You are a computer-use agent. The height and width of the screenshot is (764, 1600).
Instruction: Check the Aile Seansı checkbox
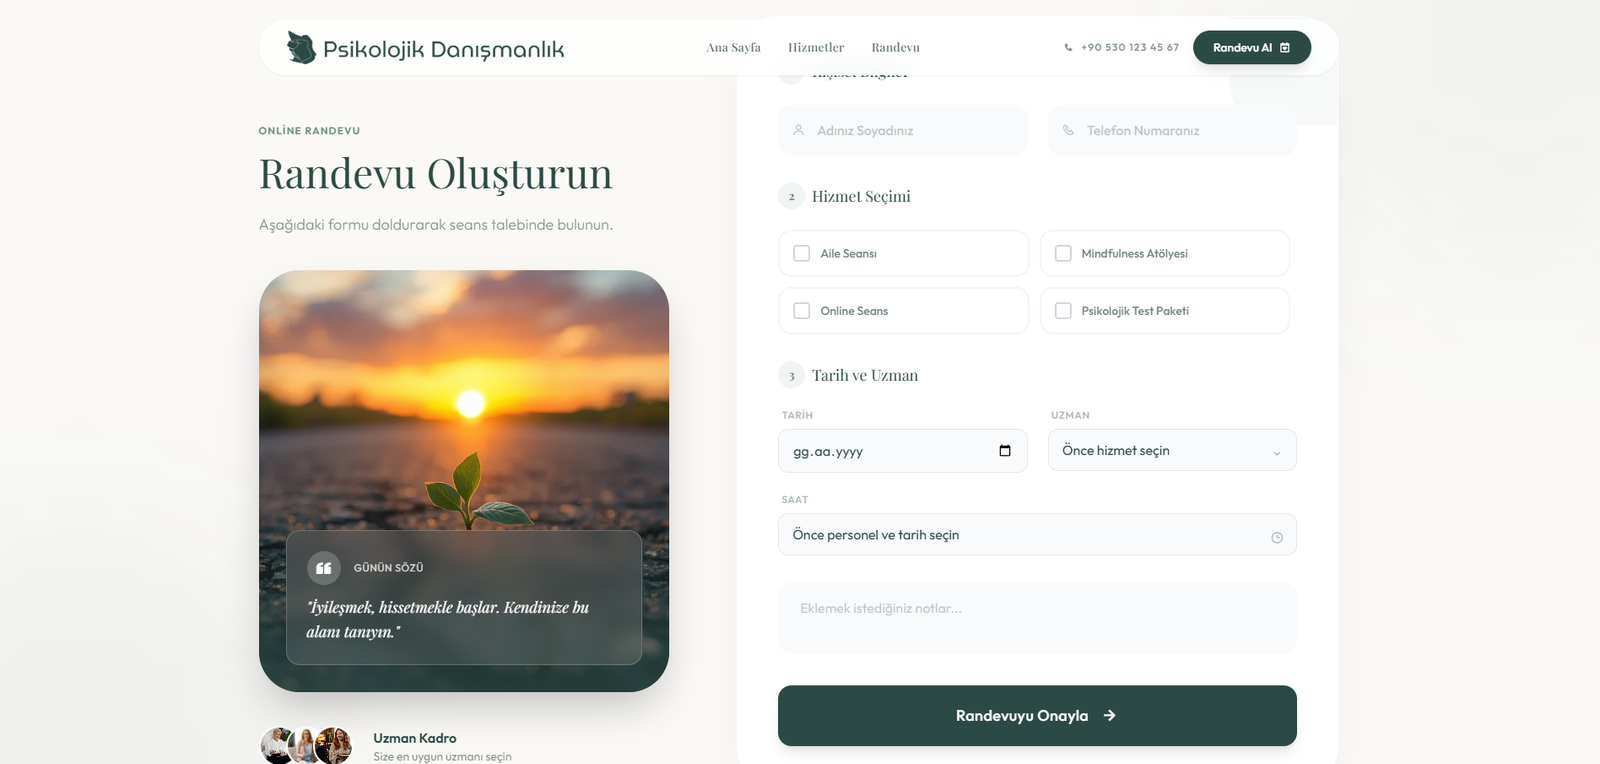click(x=802, y=254)
